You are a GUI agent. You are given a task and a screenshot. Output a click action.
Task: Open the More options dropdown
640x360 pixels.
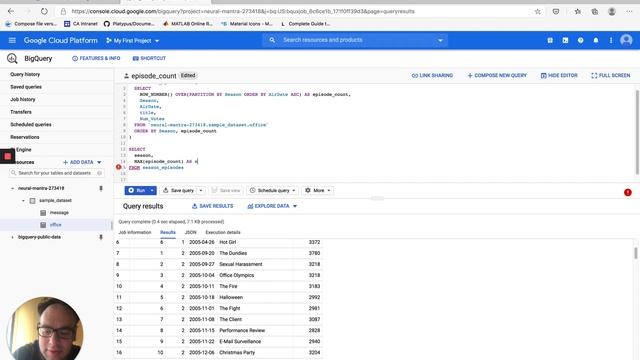click(x=318, y=191)
